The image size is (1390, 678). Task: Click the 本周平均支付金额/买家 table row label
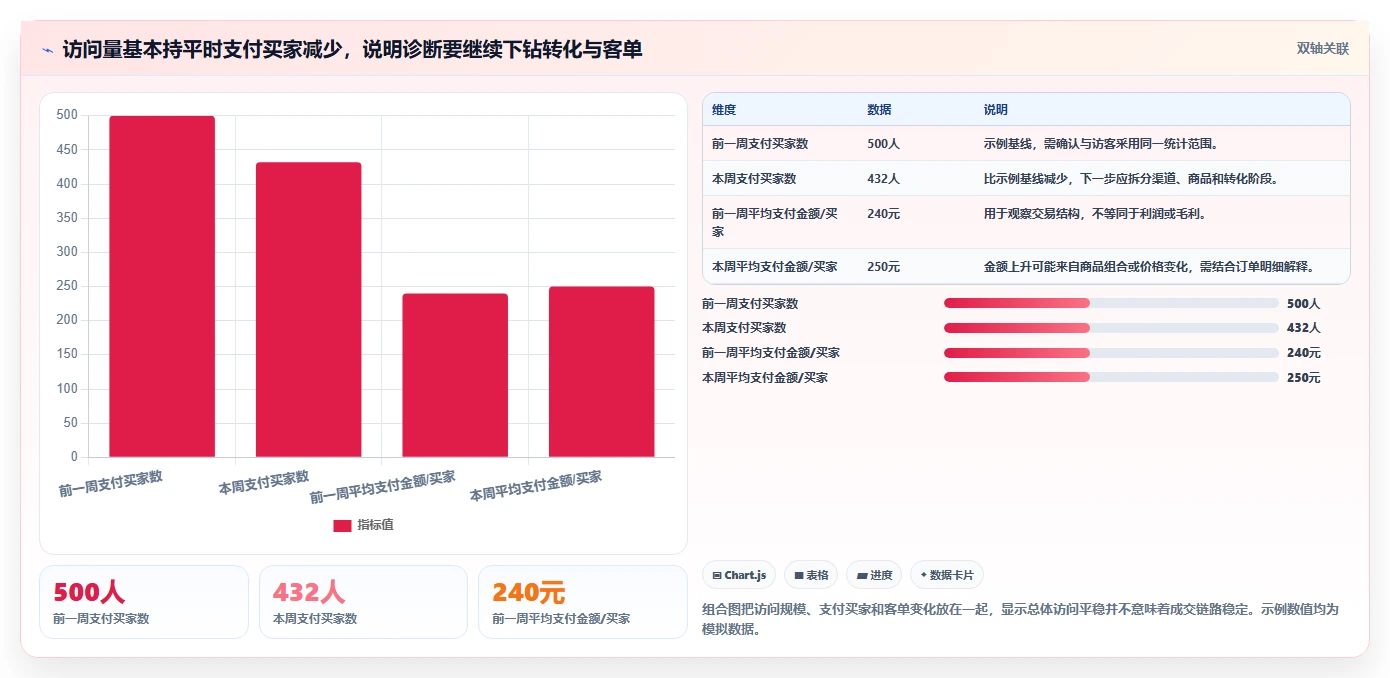coord(775,267)
